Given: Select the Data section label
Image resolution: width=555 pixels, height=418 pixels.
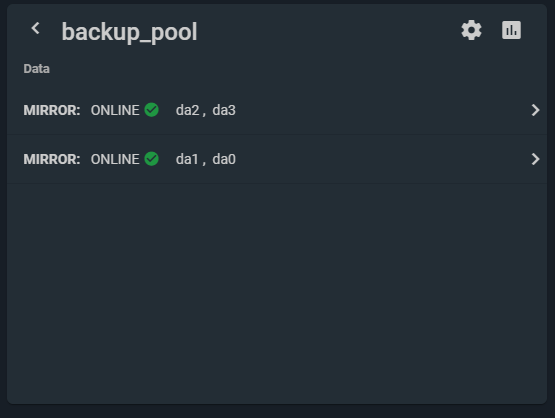Looking at the screenshot, I should [x=36, y=69].
